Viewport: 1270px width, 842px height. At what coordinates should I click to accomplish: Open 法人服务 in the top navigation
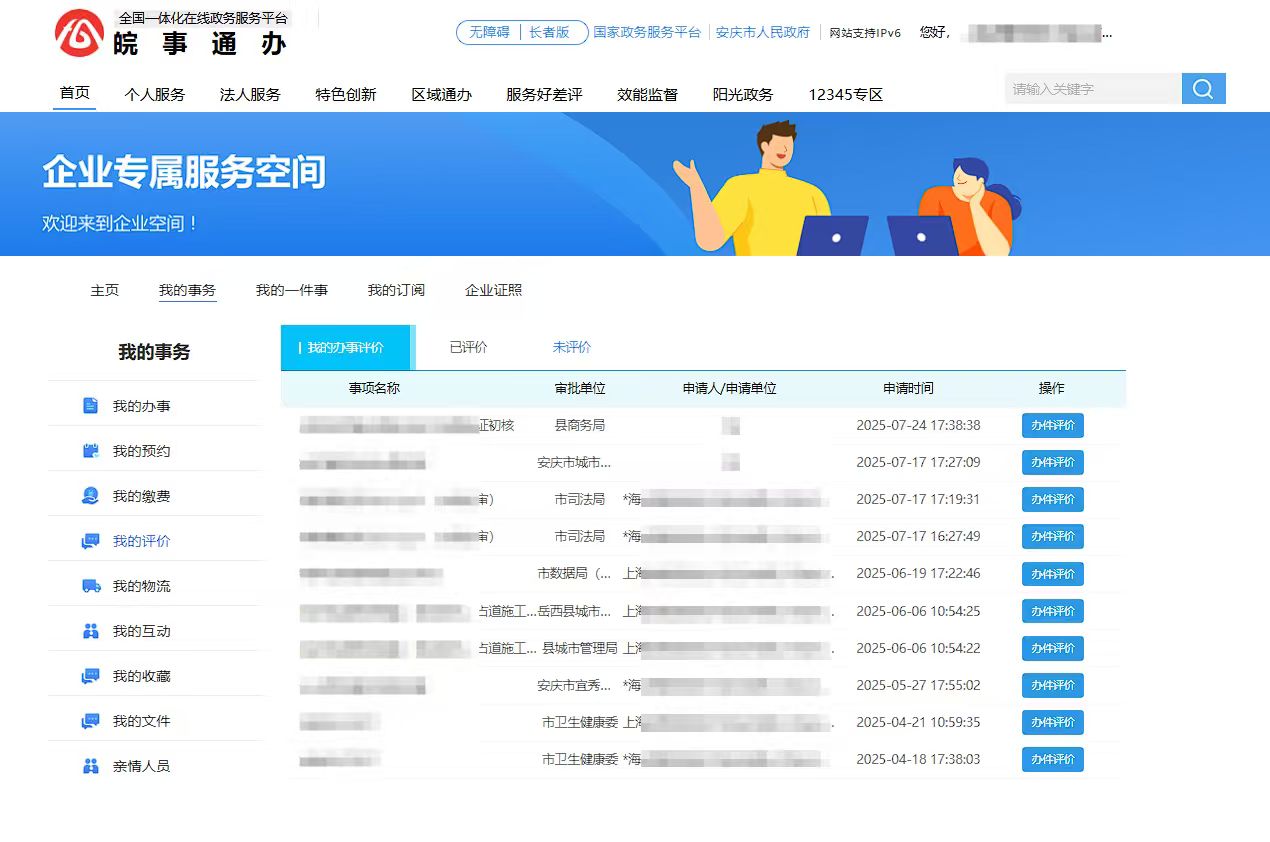250,95
